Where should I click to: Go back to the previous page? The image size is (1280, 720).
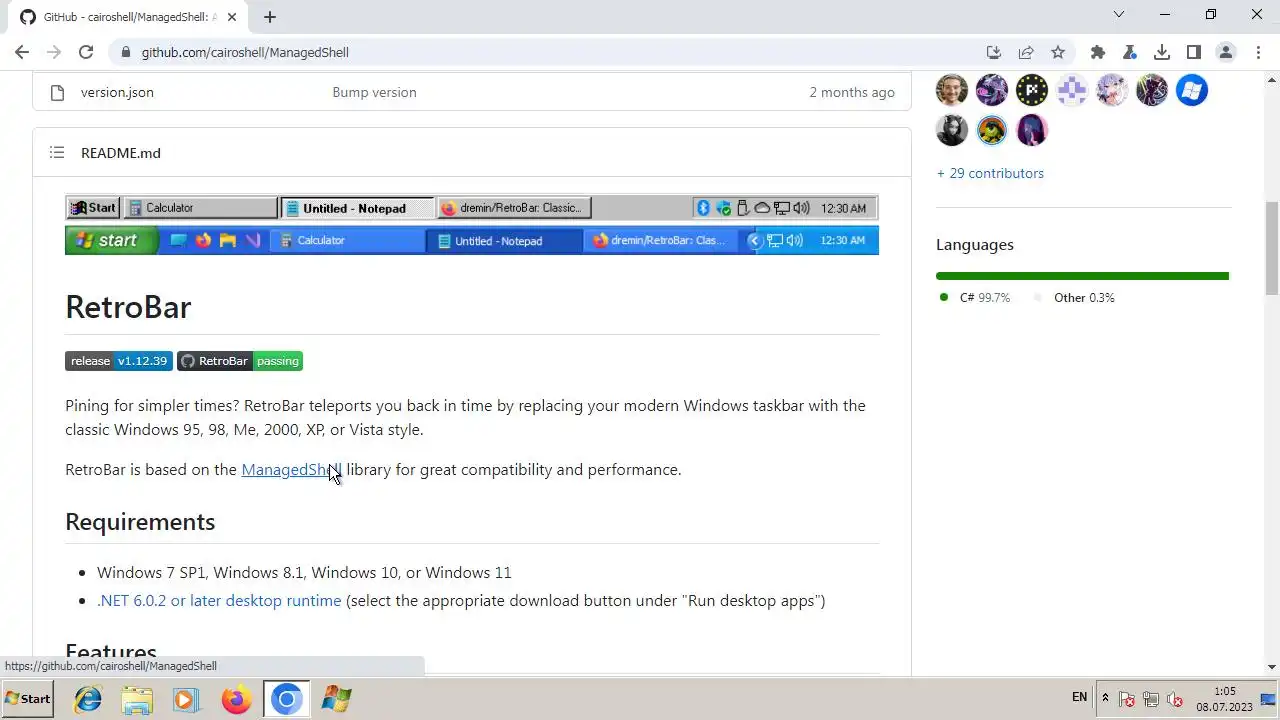(22, 52)
